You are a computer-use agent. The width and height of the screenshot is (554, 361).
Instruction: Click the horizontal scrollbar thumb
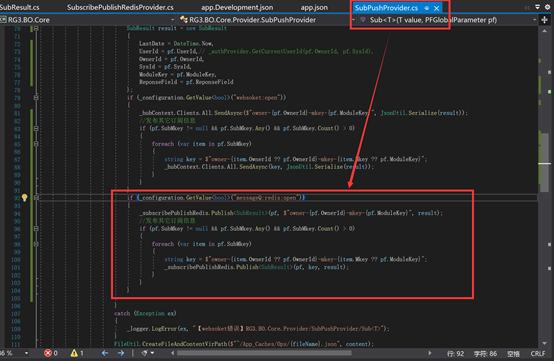(x=264, y=353)
